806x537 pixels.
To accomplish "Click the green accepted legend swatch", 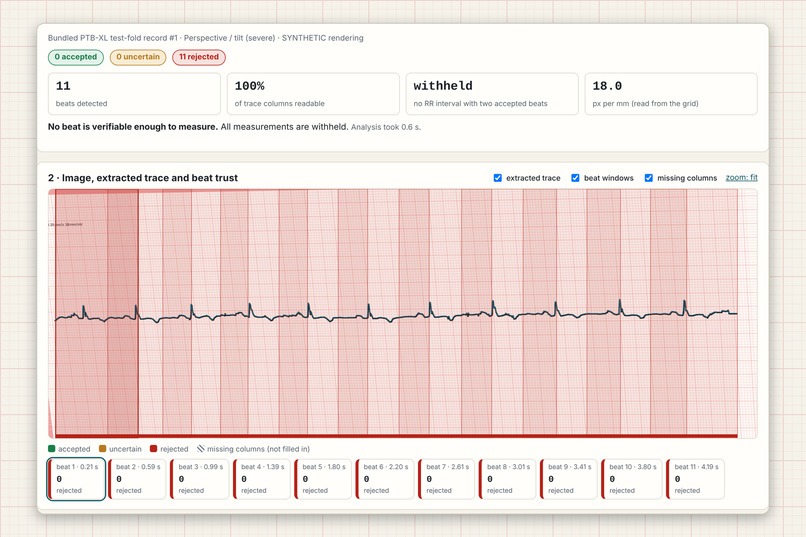I will click(51, 449).
